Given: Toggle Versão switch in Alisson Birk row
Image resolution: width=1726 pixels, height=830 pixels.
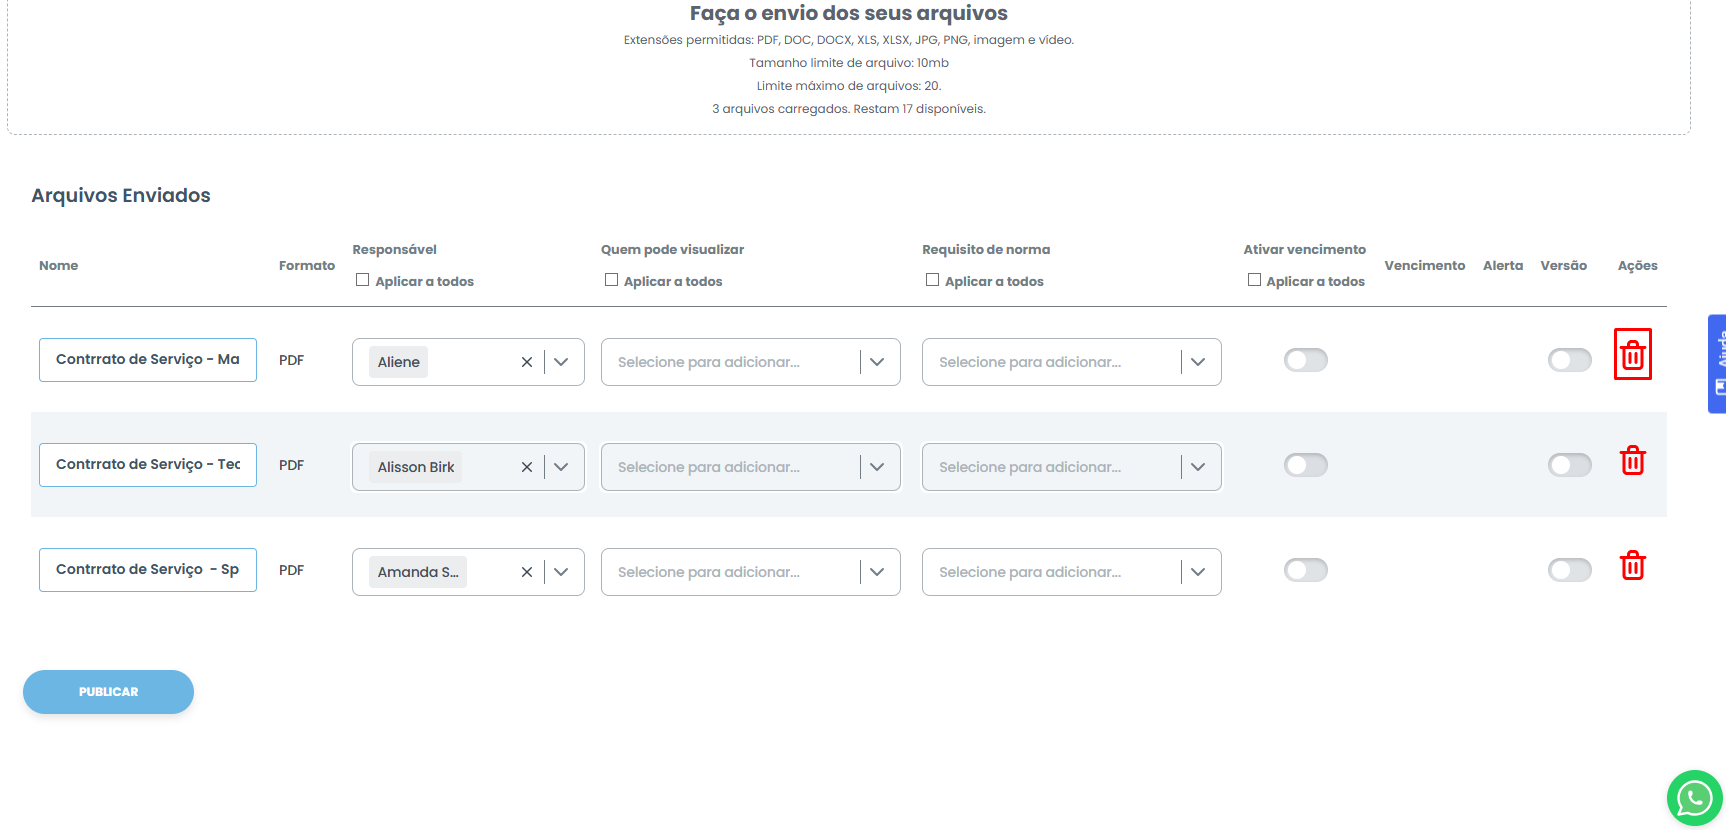Looking at the screenshot, I should click(x=1569, y=465).
